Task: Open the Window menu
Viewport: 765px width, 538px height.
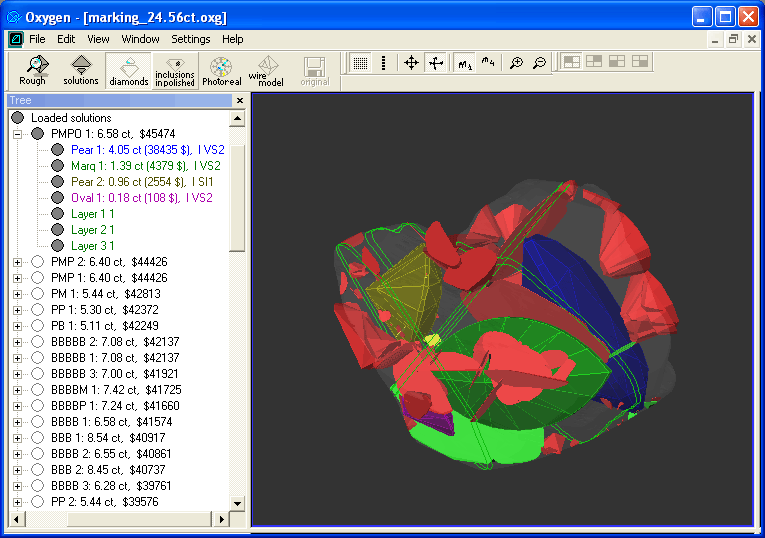Action: 140,39
